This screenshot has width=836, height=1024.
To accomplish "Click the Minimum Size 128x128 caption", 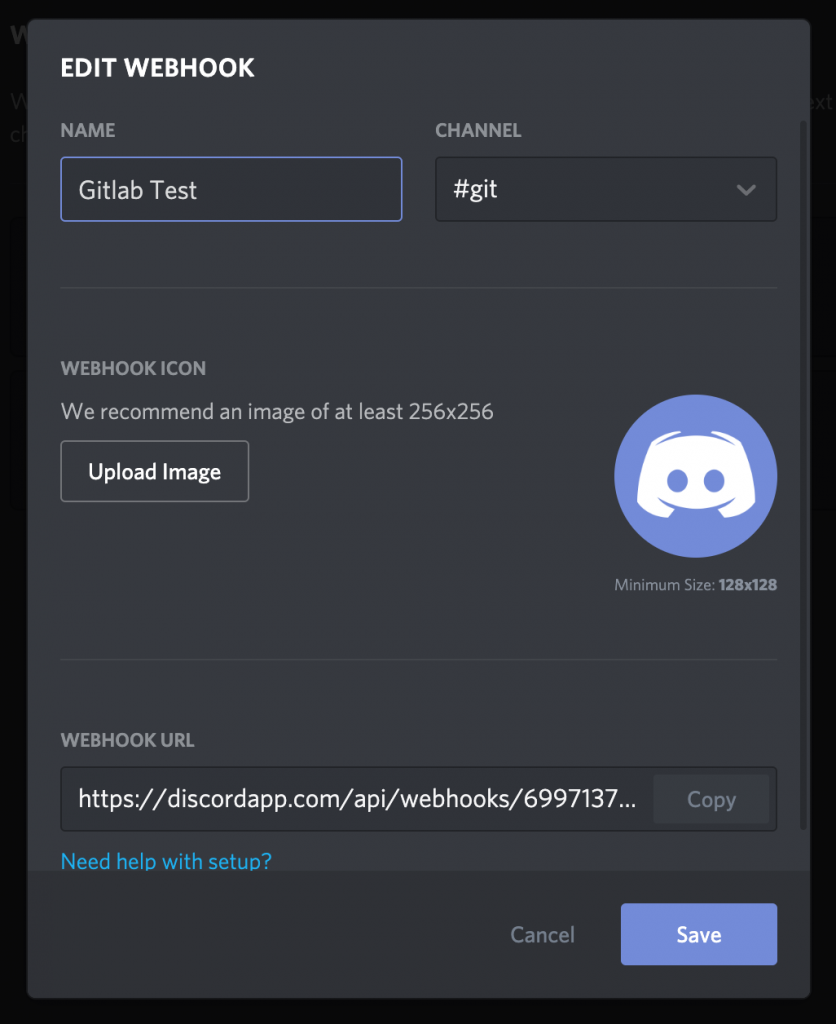I will click(695, 585).
